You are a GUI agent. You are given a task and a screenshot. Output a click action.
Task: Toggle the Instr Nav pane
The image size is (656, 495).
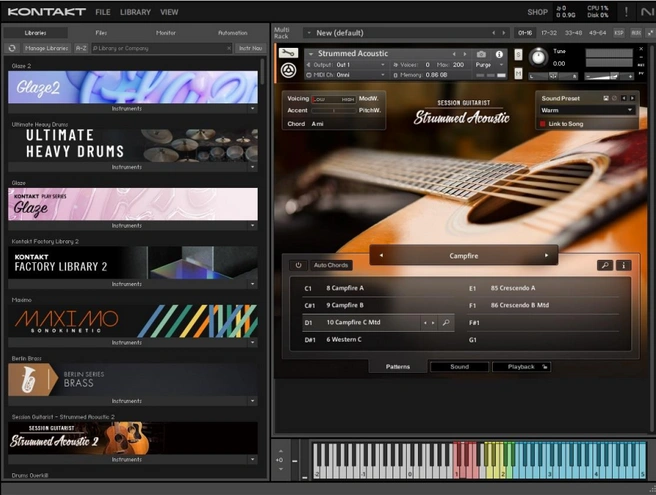tap(250, 49)
